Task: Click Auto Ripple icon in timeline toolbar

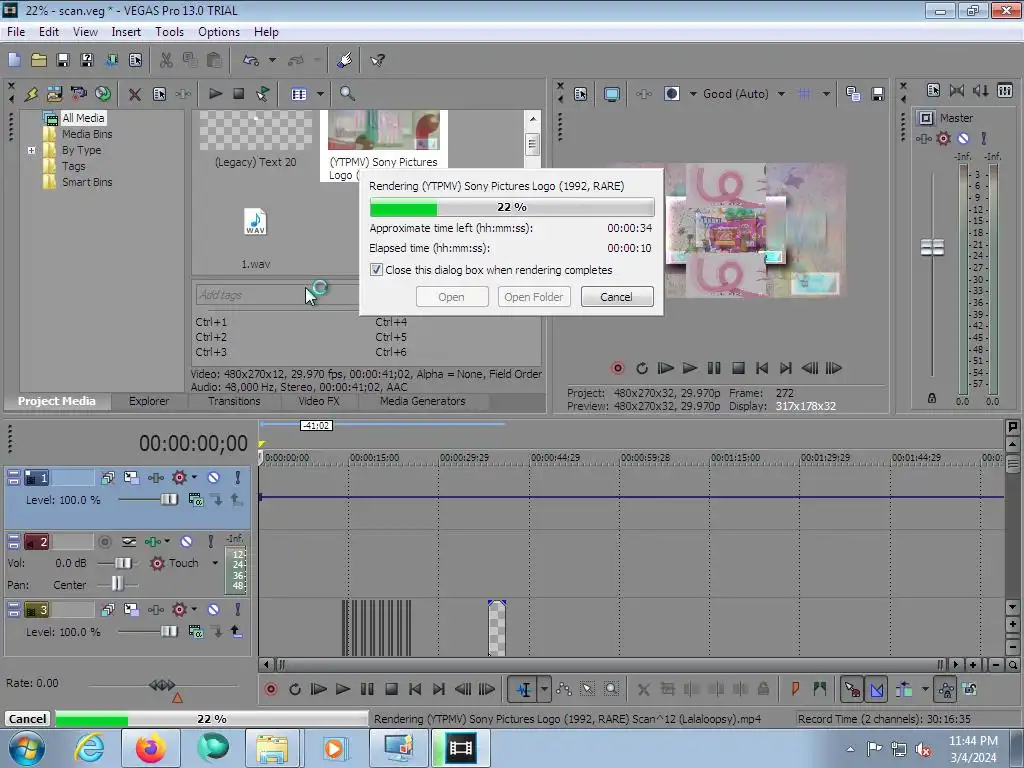Action: [x=904, y=688]
